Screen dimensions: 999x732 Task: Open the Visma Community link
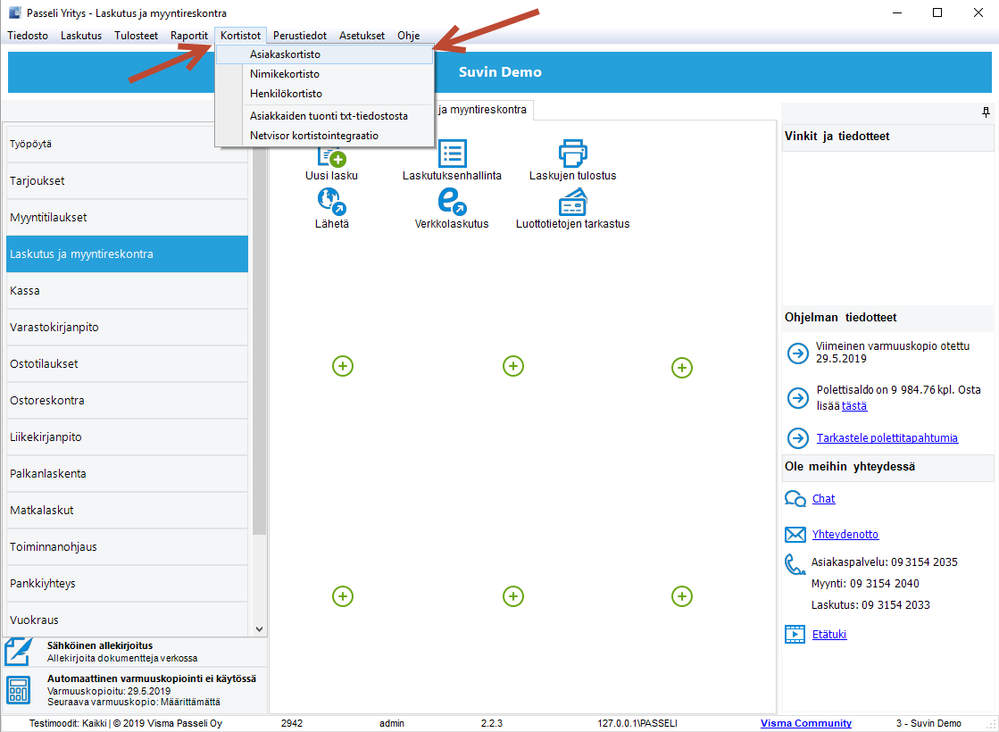click(x=805, y=723)
